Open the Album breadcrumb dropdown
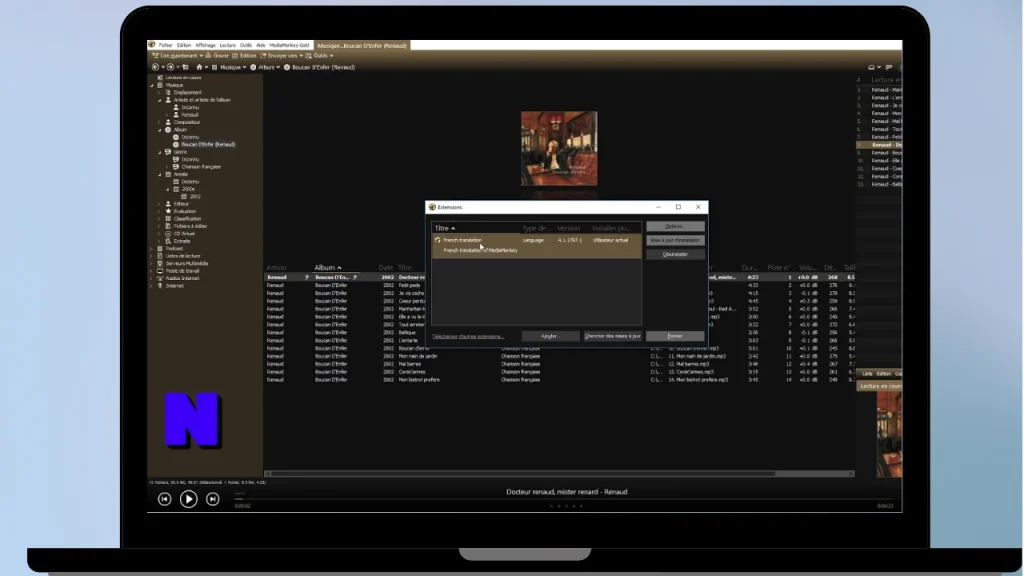The image size is (1024, 576). click(x=278, y=67)
